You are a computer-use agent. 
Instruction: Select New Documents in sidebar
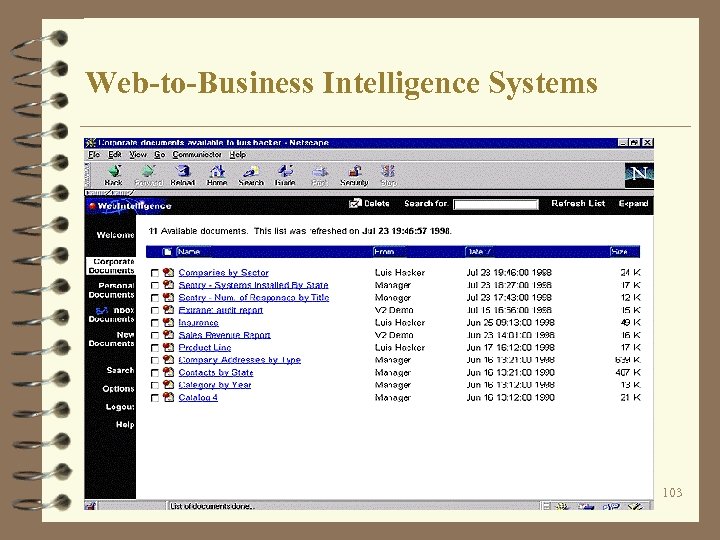pyautogui.click(x=112, y=339)
